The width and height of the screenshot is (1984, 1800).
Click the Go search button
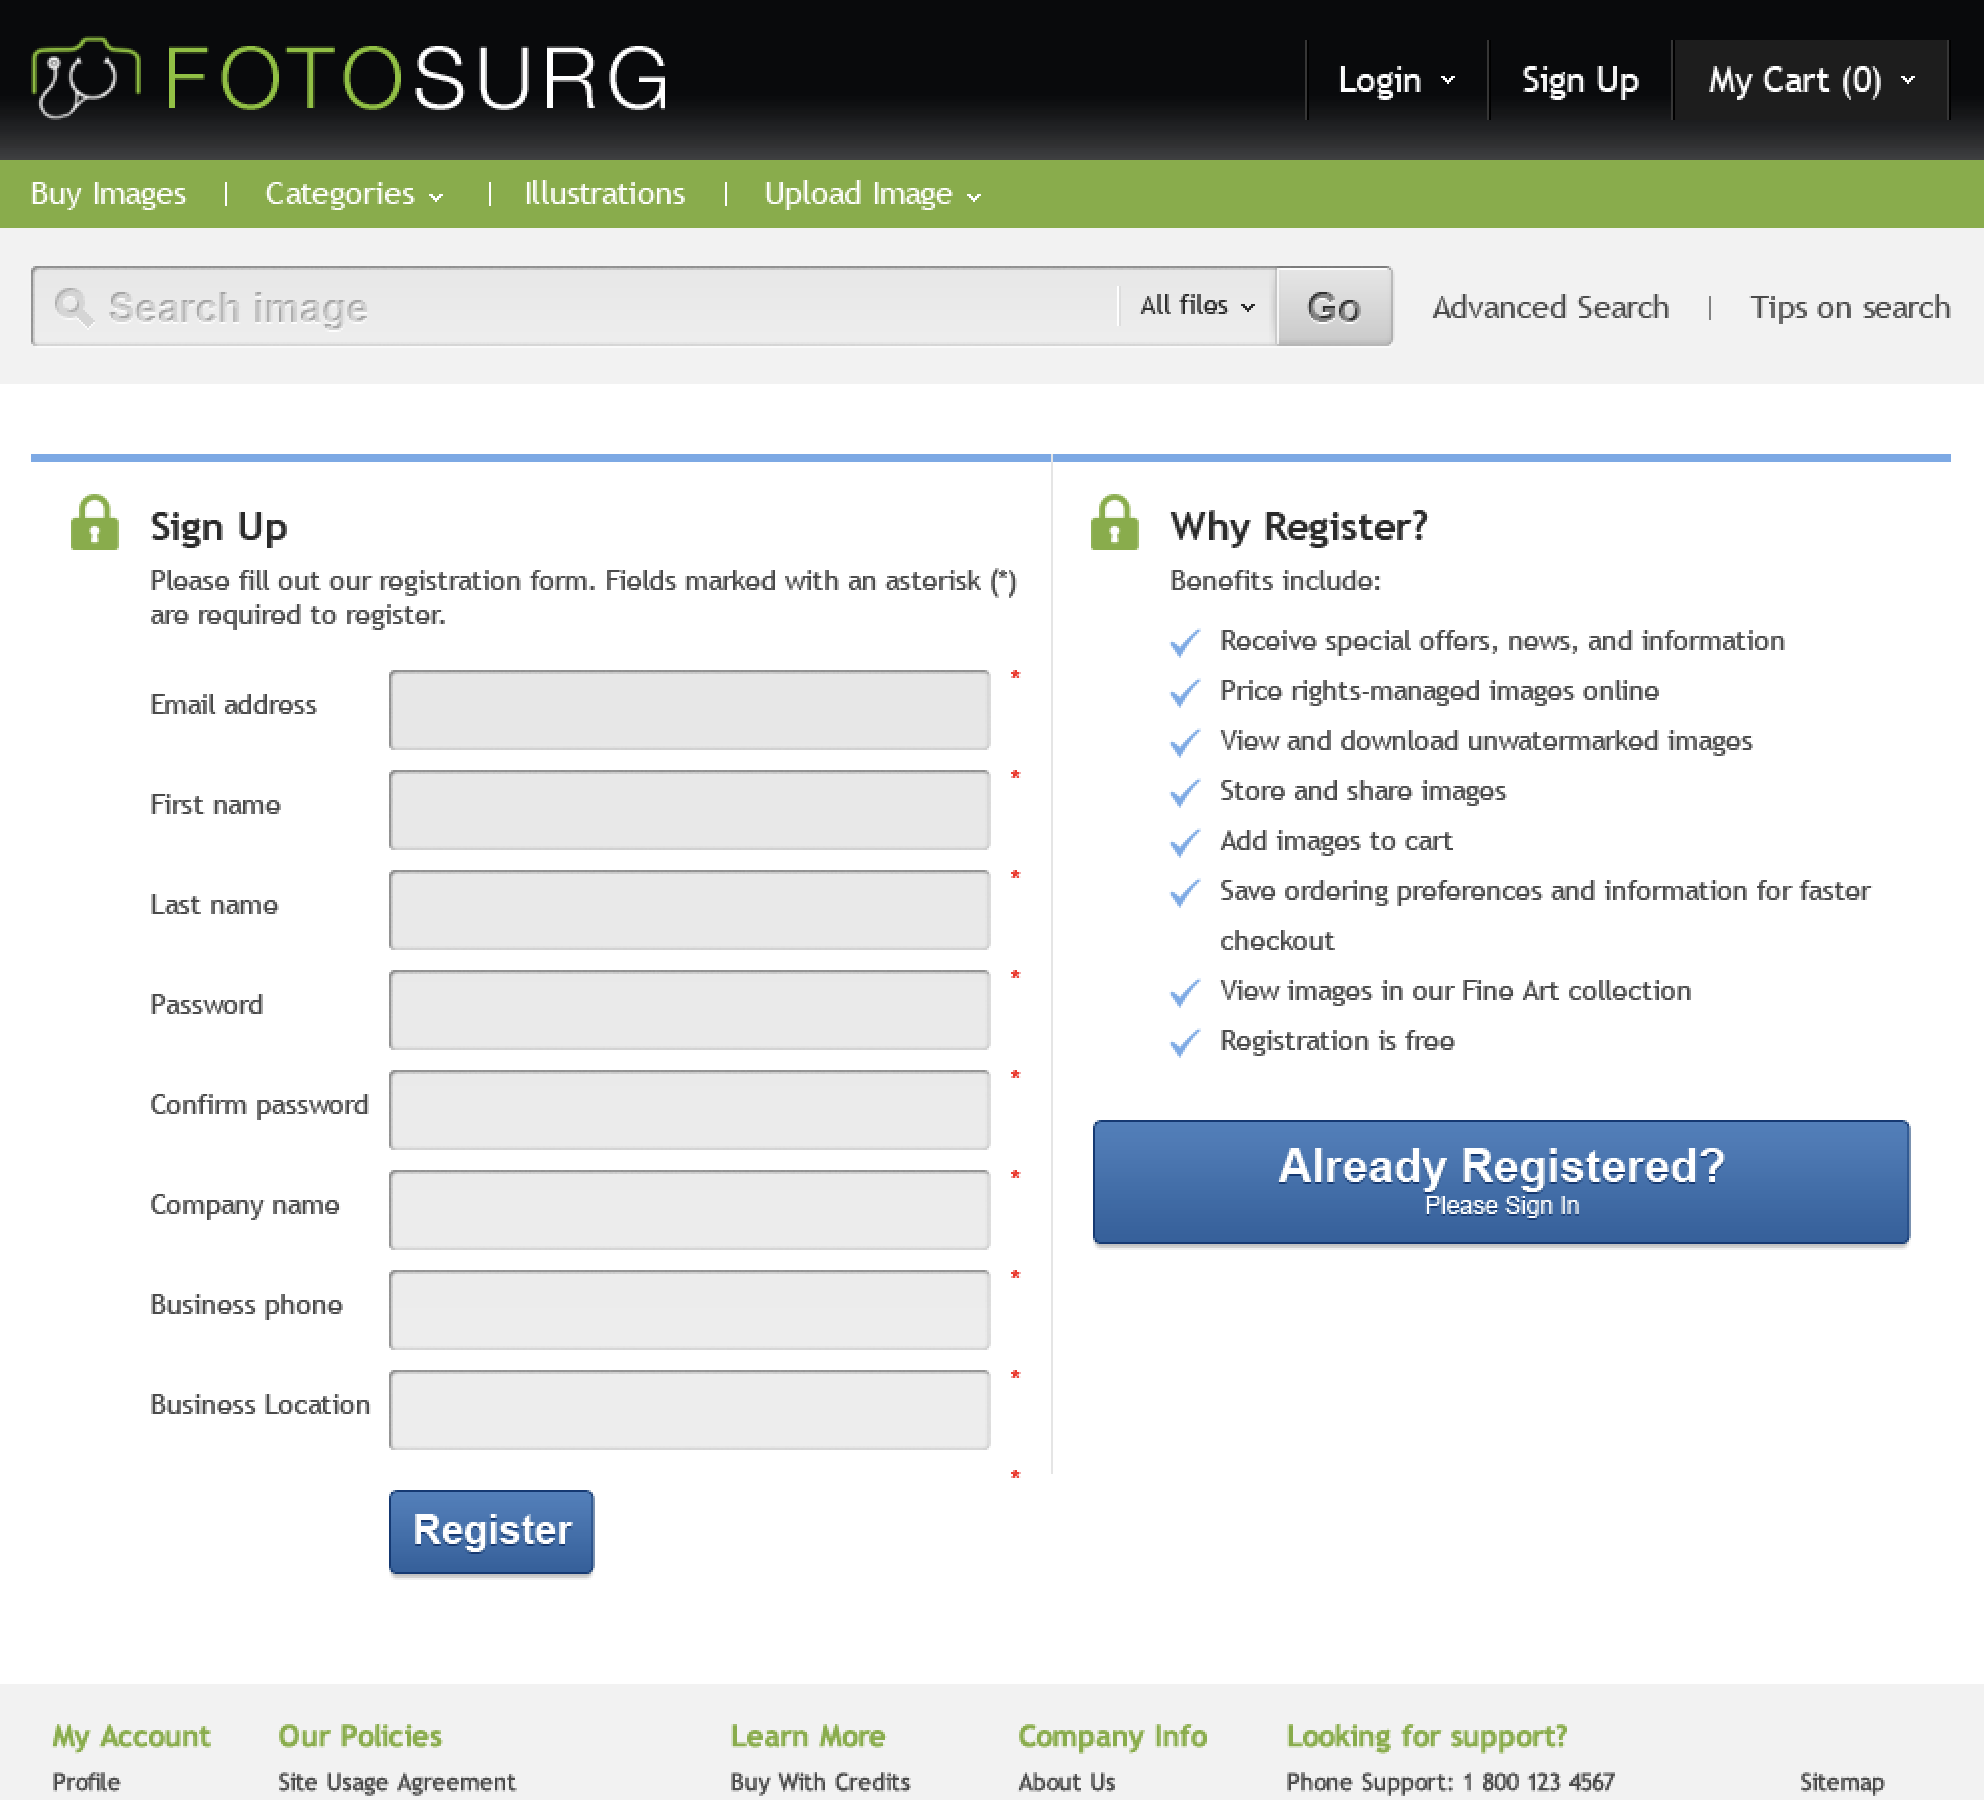point(1334,306)
